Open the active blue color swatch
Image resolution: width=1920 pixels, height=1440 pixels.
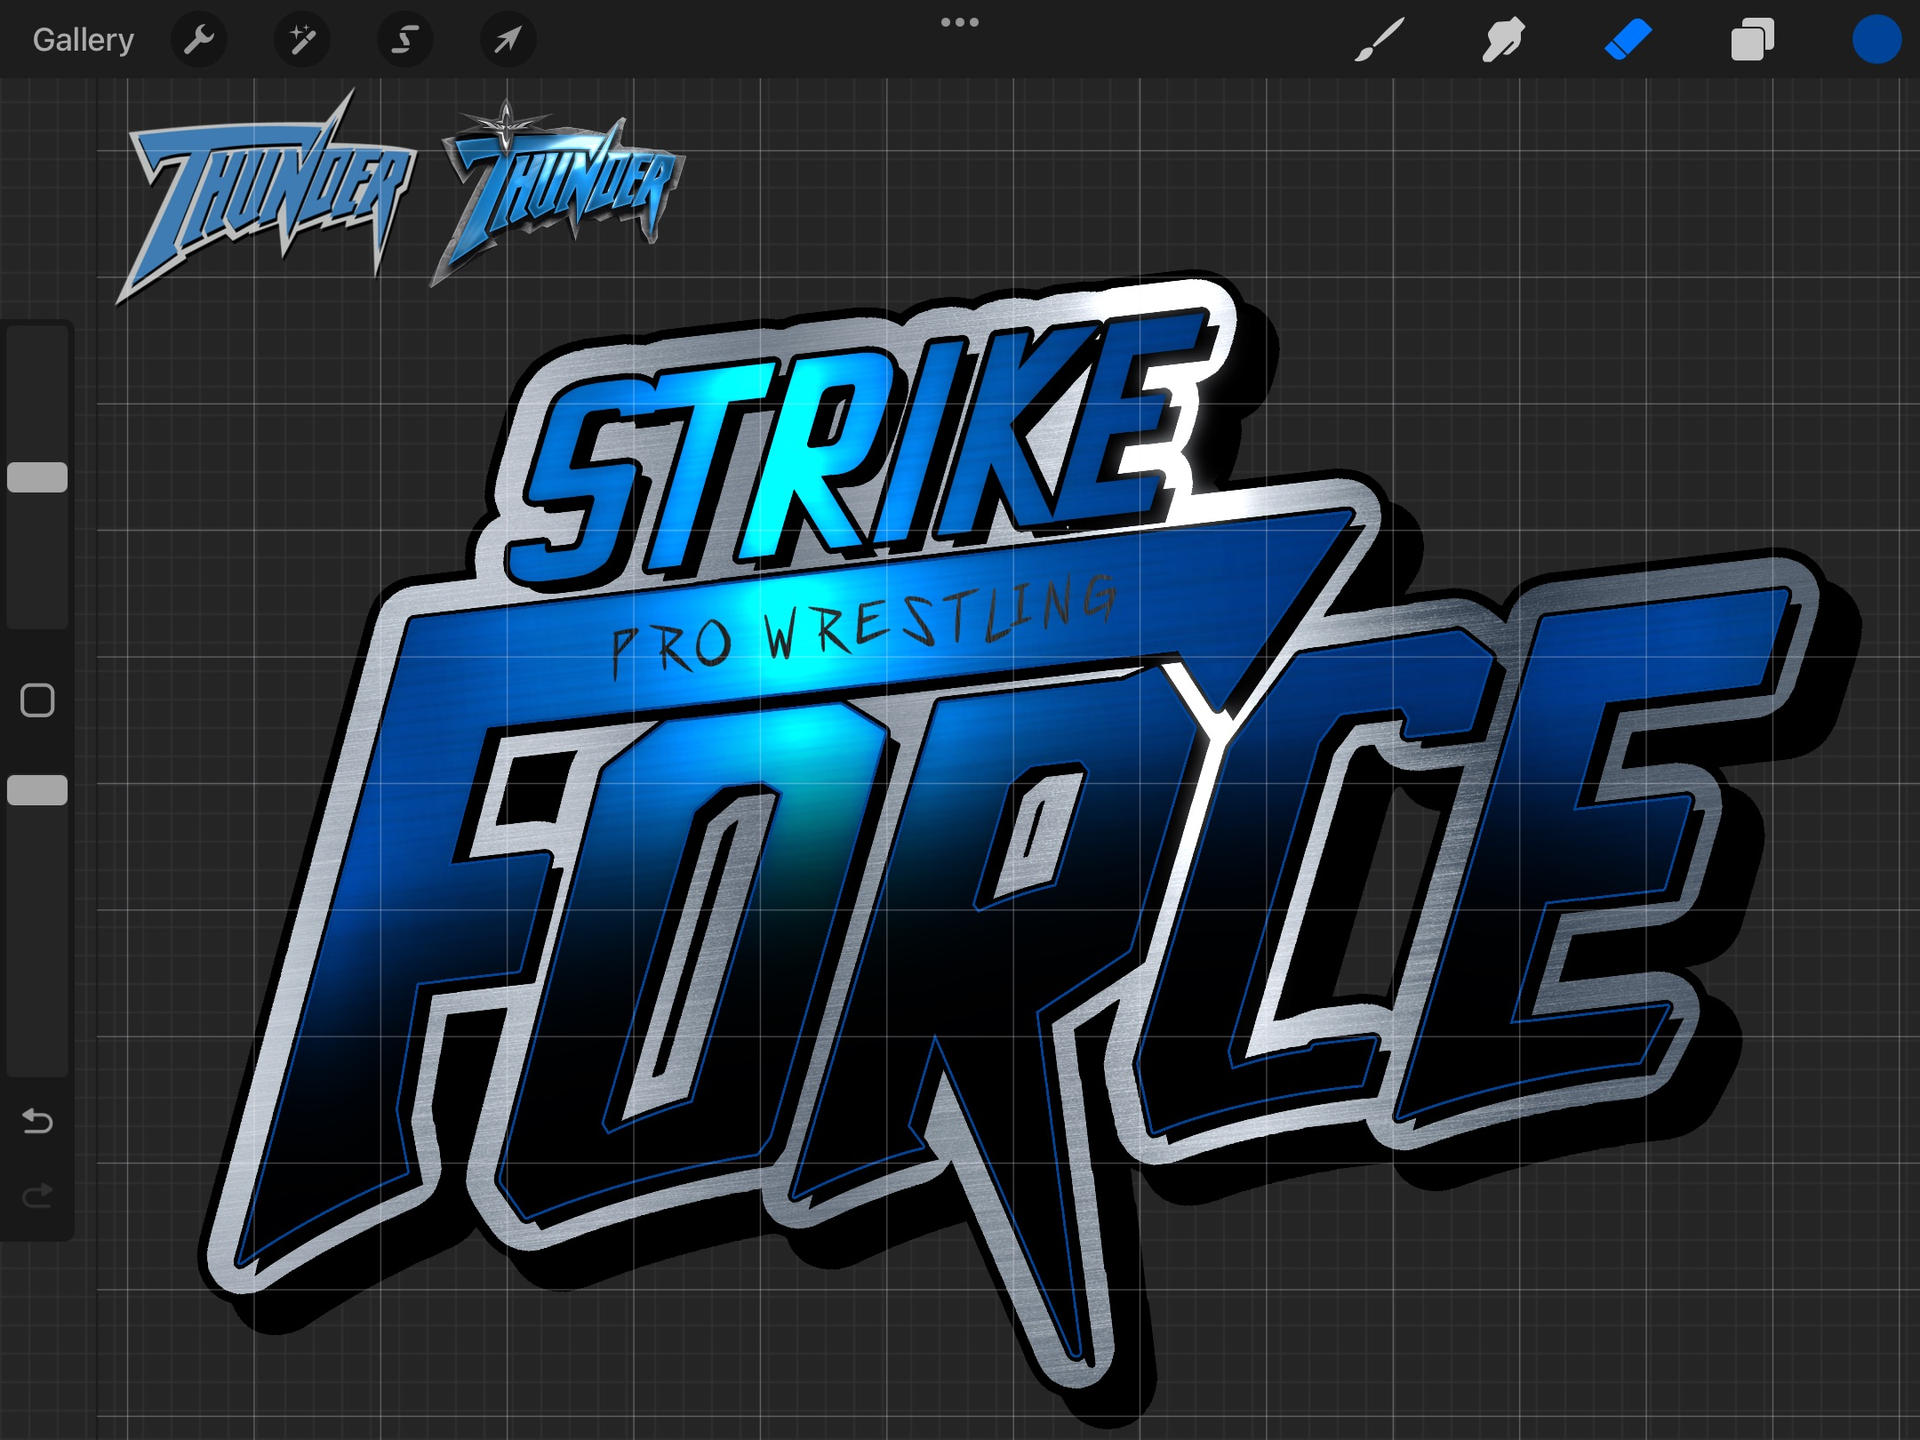(x=1877, y=39)
